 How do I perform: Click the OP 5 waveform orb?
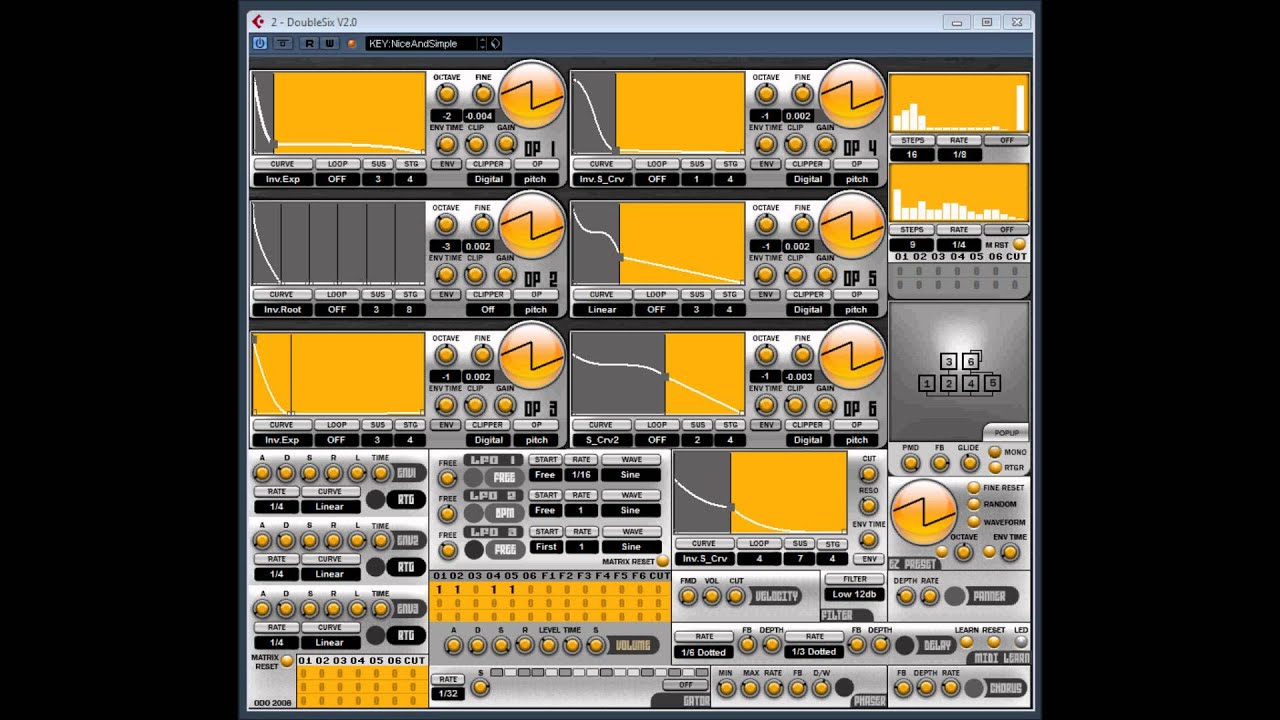coord(852,226)
